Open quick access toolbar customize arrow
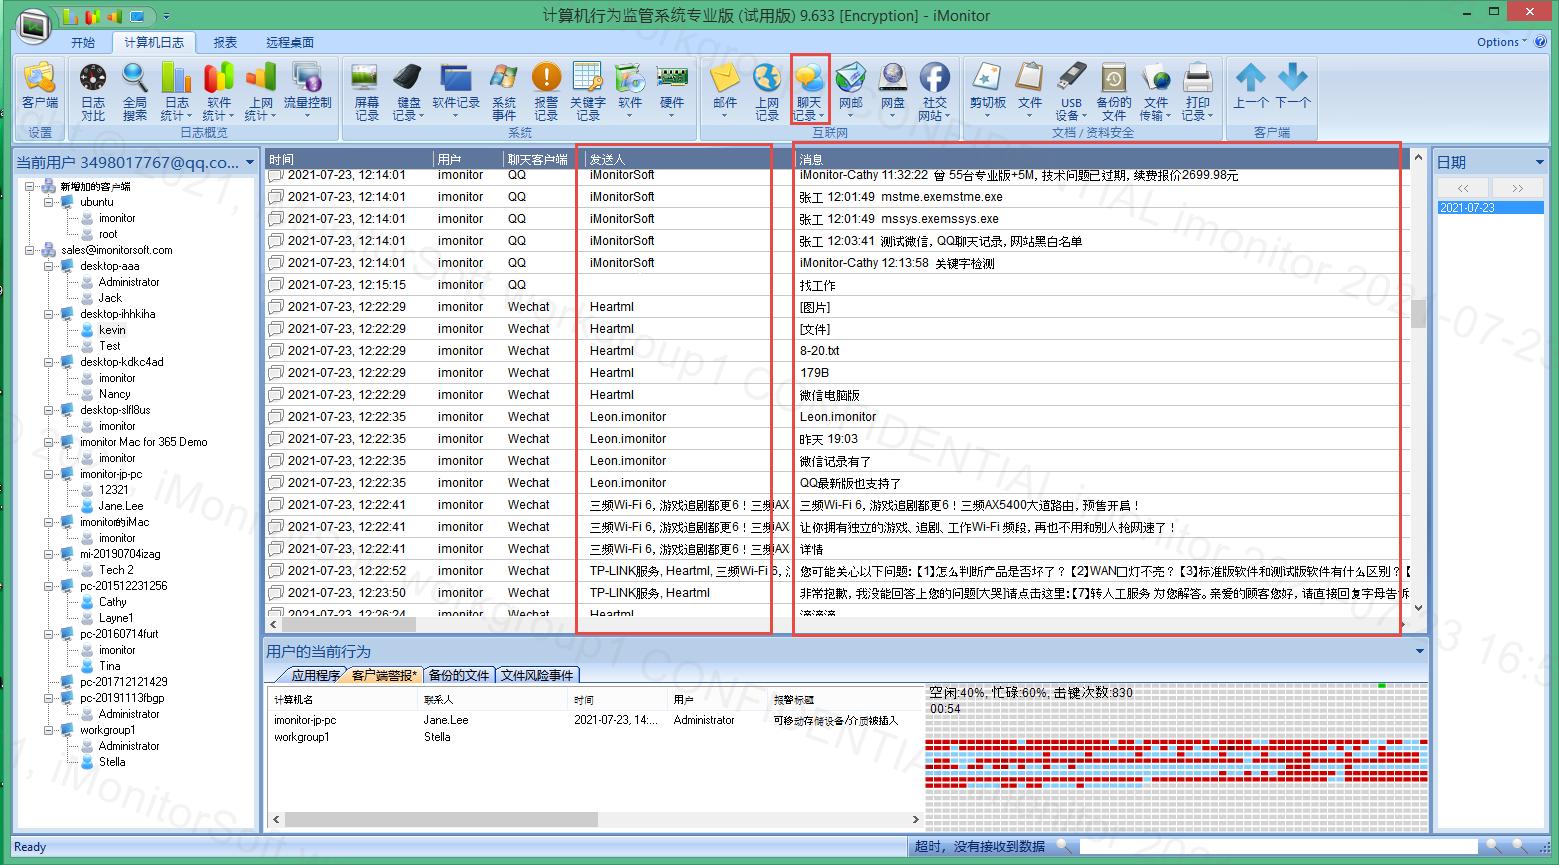 click(166, 17)
